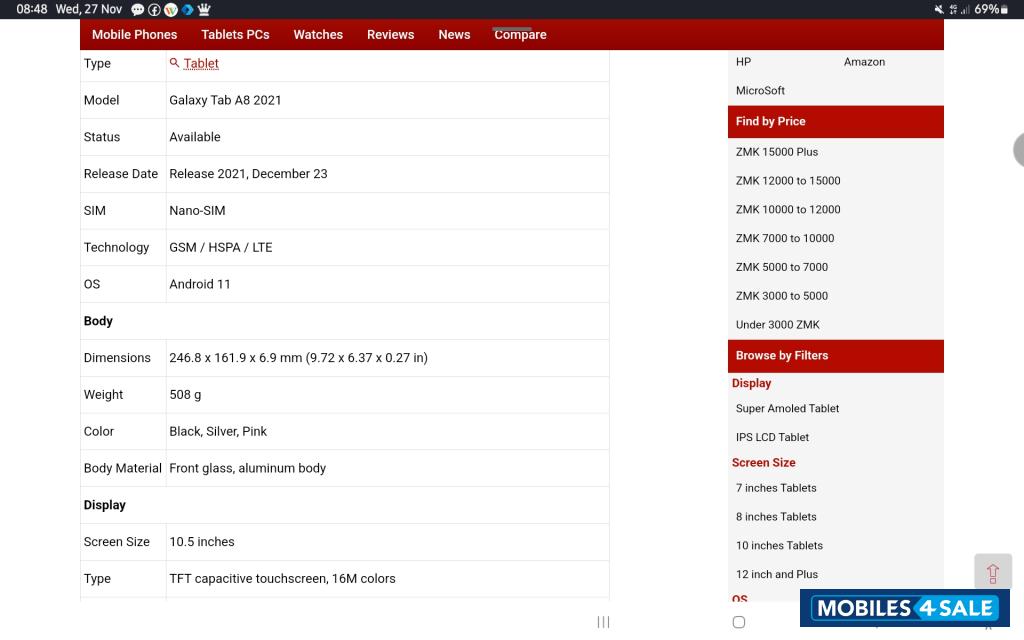Browse Super Amoled Tablet filter

pyautogui.click(x=787, y=408)
